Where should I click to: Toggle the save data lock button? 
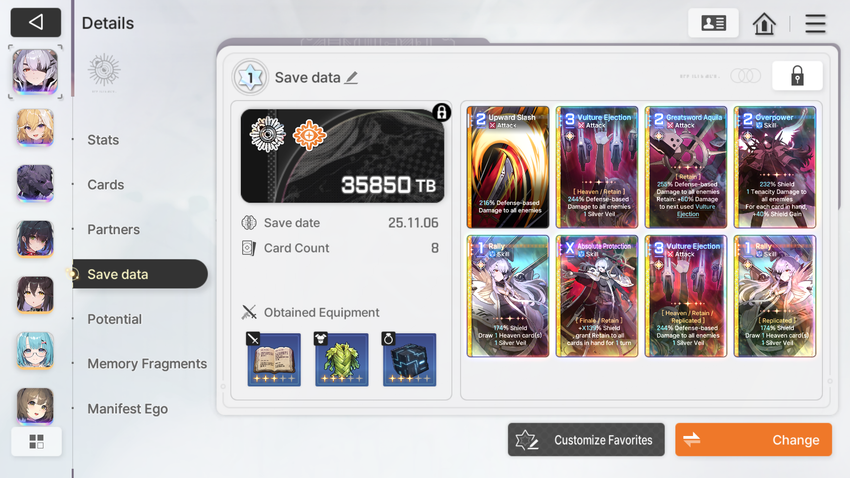point(797,76)
